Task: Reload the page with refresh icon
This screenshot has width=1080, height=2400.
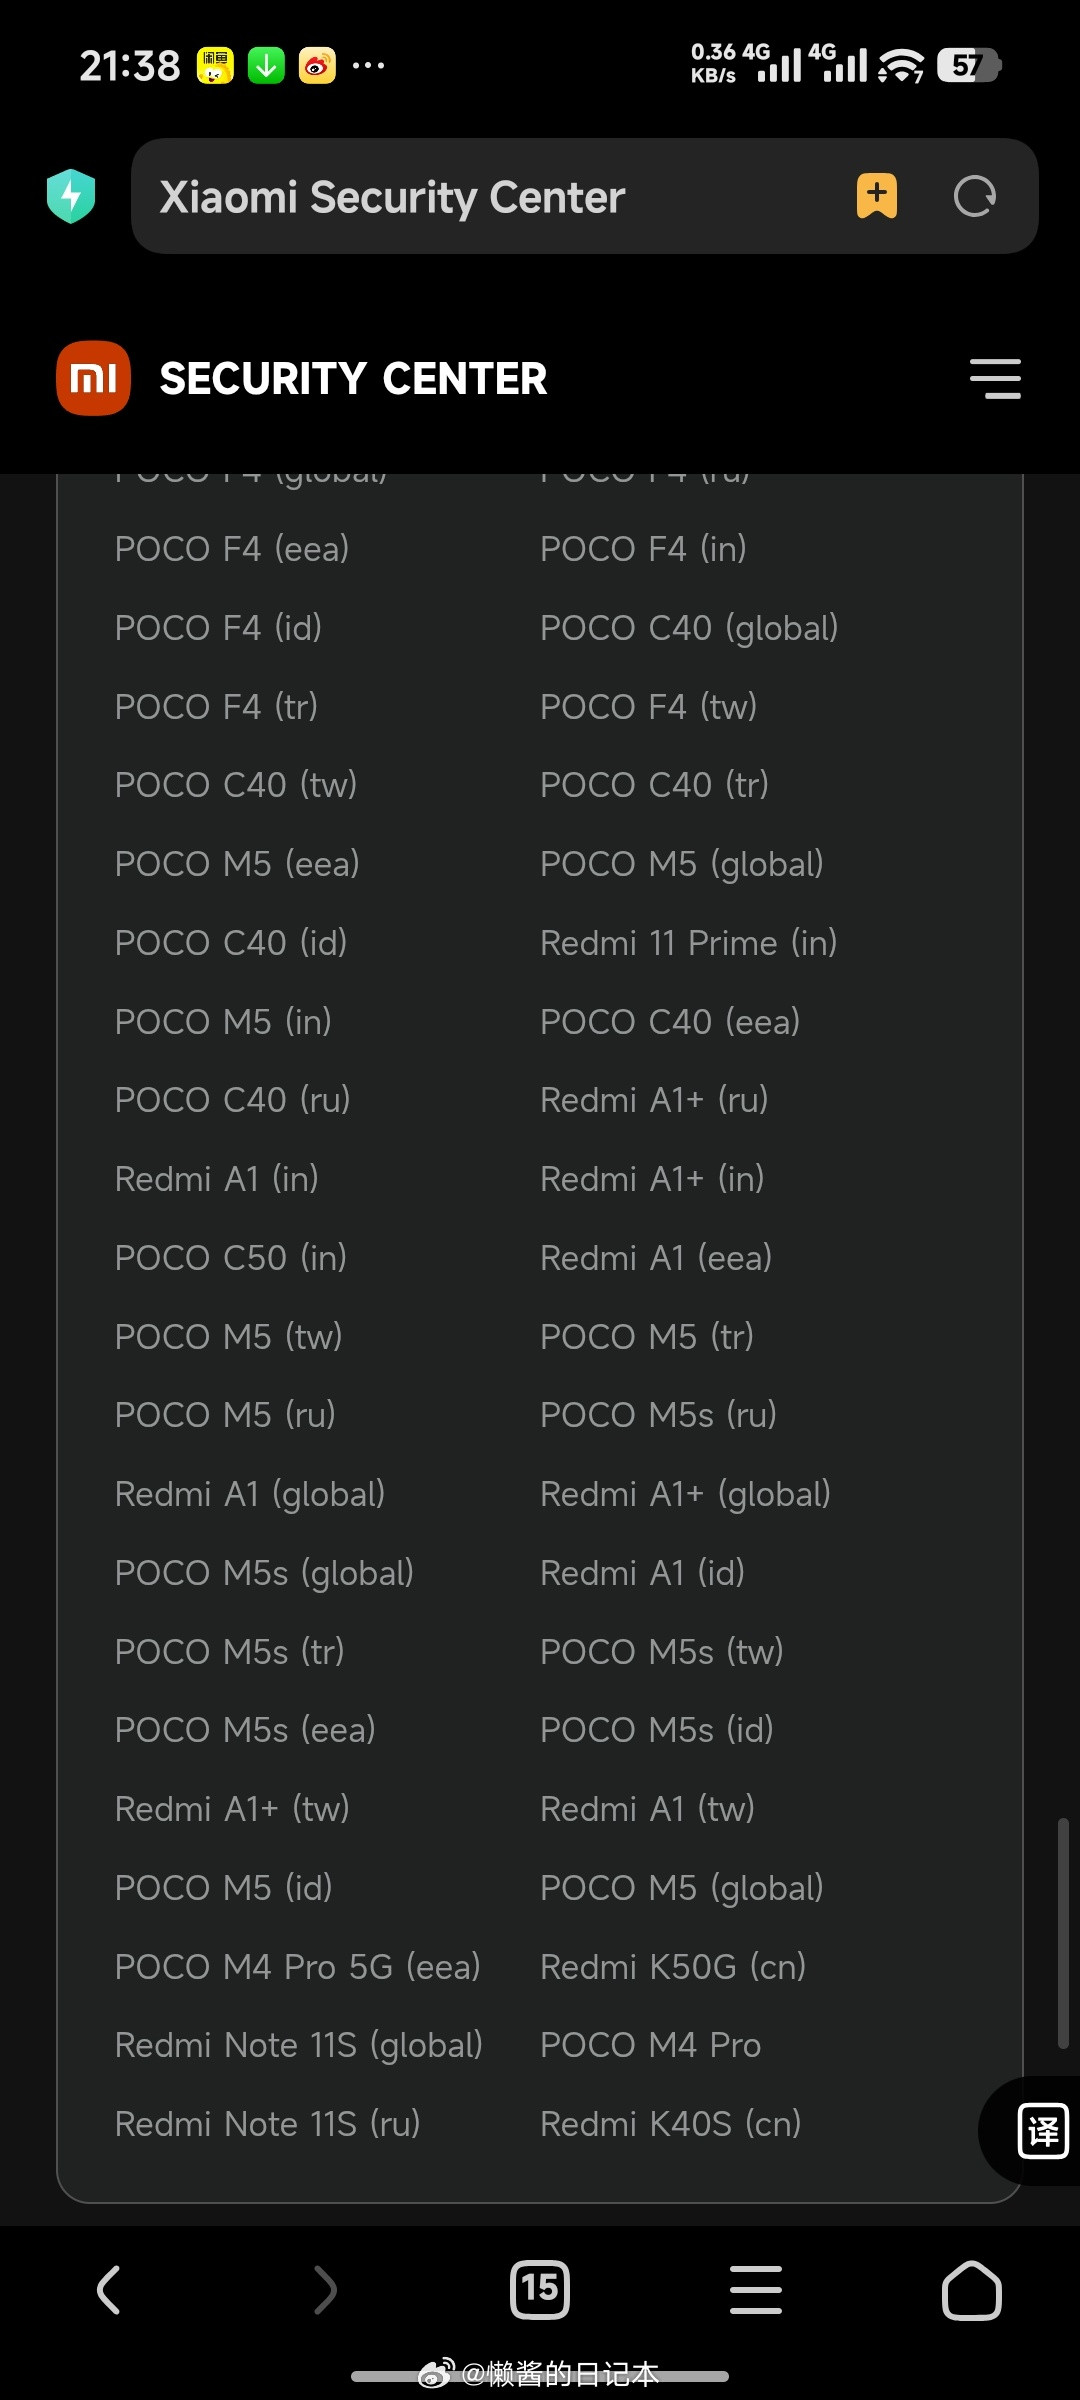Action: point(974,196)
